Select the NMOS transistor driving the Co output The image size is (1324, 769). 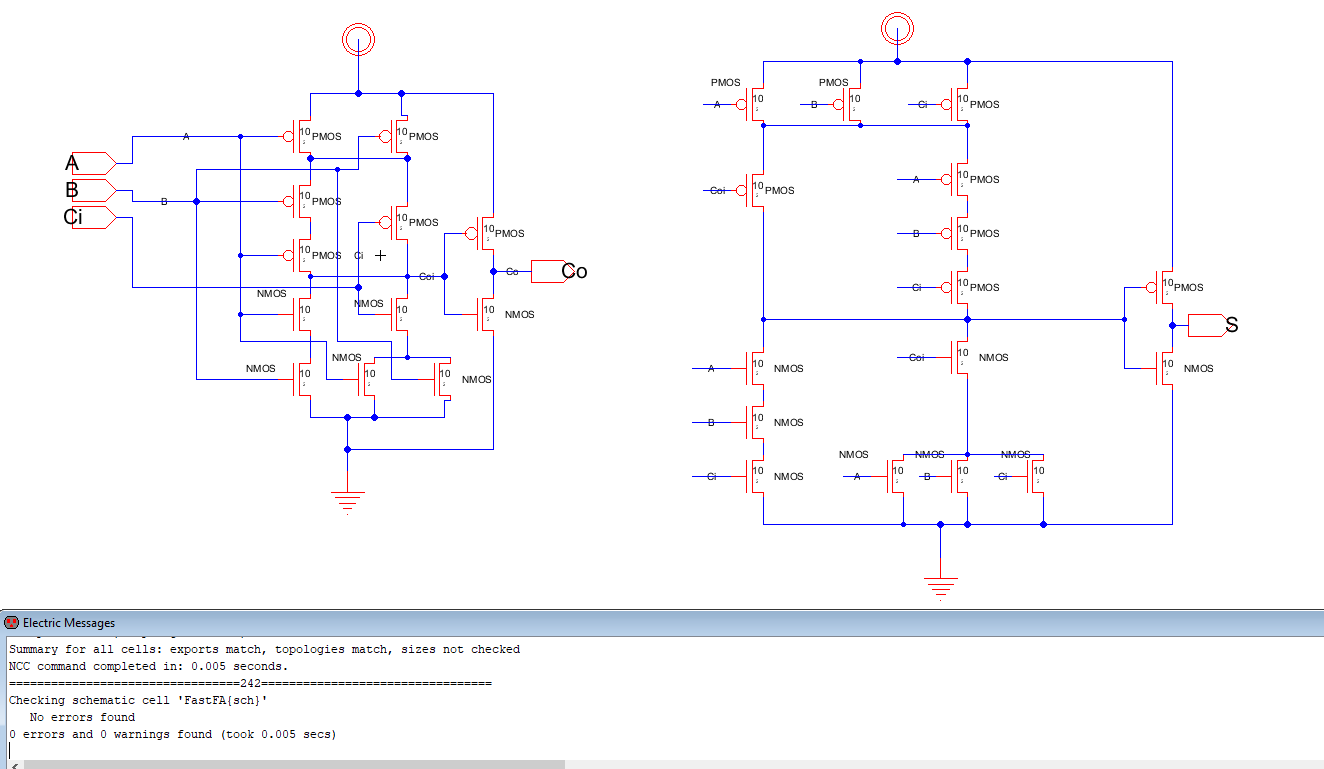coord(487,315)
